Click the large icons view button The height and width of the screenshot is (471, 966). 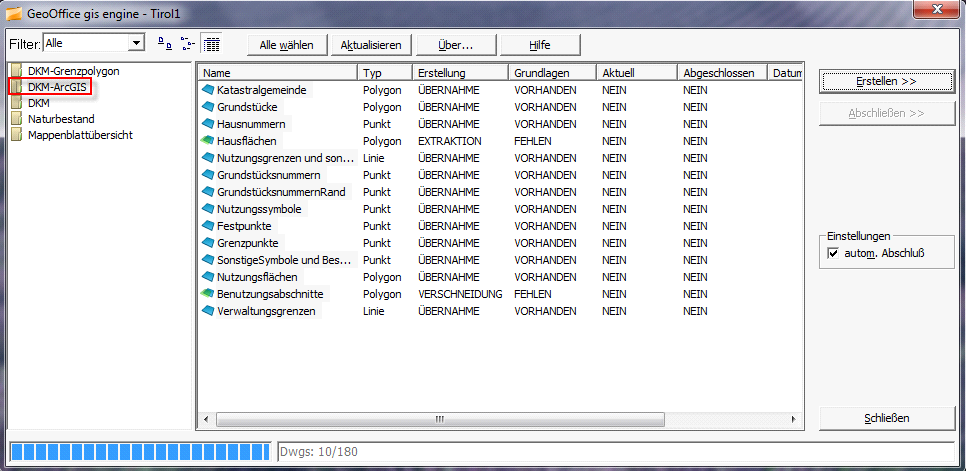(164, 44)
